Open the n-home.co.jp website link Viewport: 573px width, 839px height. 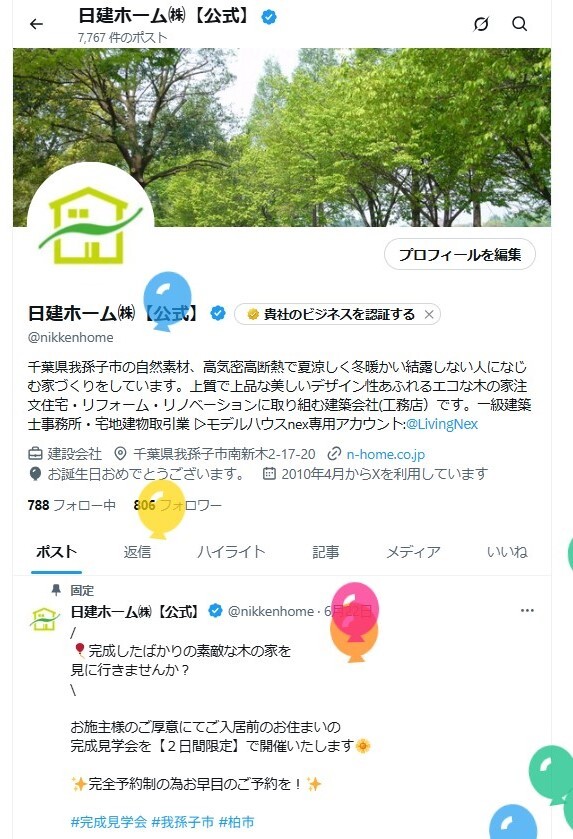click(x=386, y=454)
